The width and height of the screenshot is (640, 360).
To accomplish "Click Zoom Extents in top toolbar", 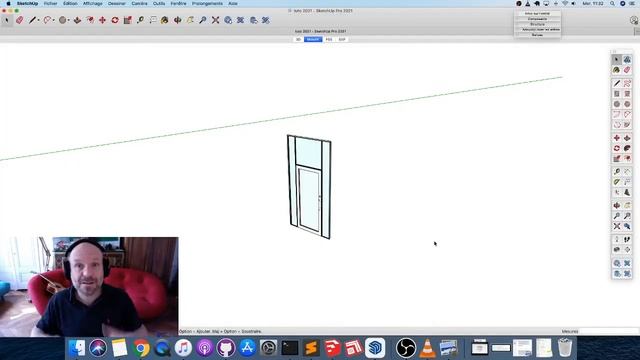I will [x=216, y=20].
